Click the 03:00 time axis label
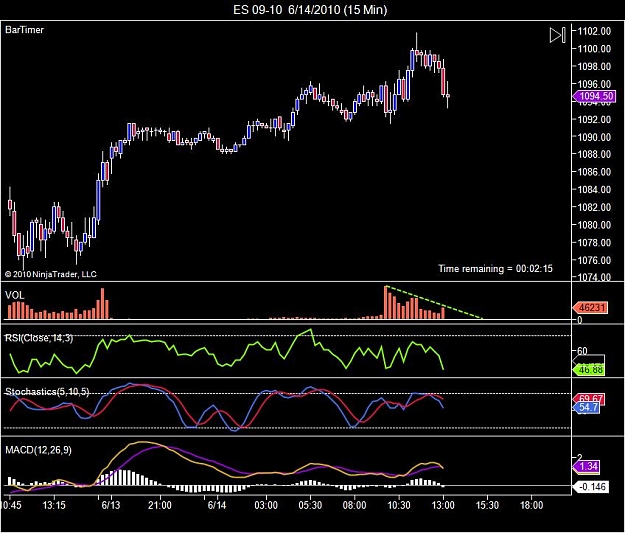 click(x=266, y=505)
